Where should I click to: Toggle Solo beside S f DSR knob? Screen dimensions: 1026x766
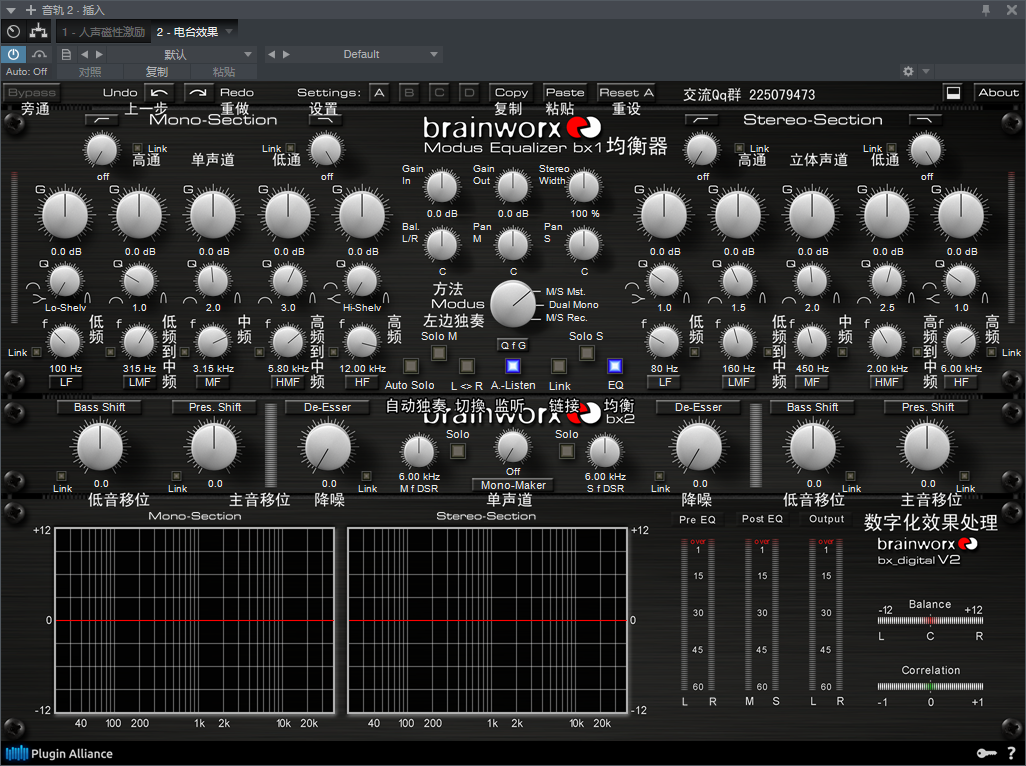click(567, 451)
